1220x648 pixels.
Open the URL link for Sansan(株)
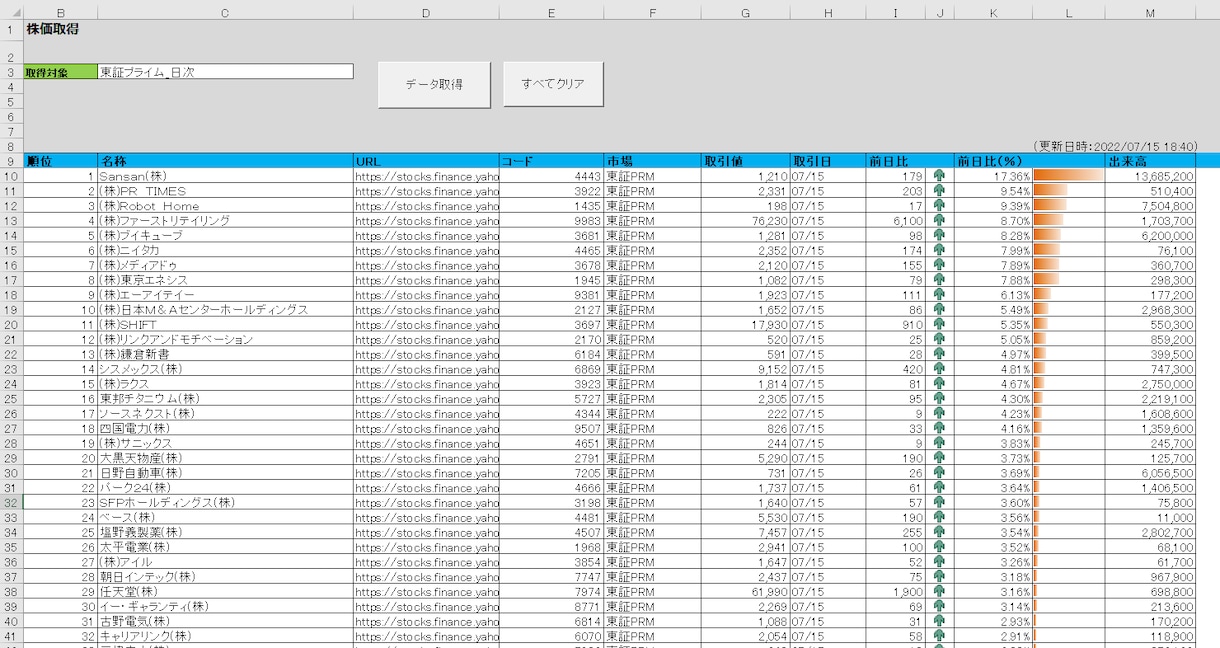(x=426, y=176)
